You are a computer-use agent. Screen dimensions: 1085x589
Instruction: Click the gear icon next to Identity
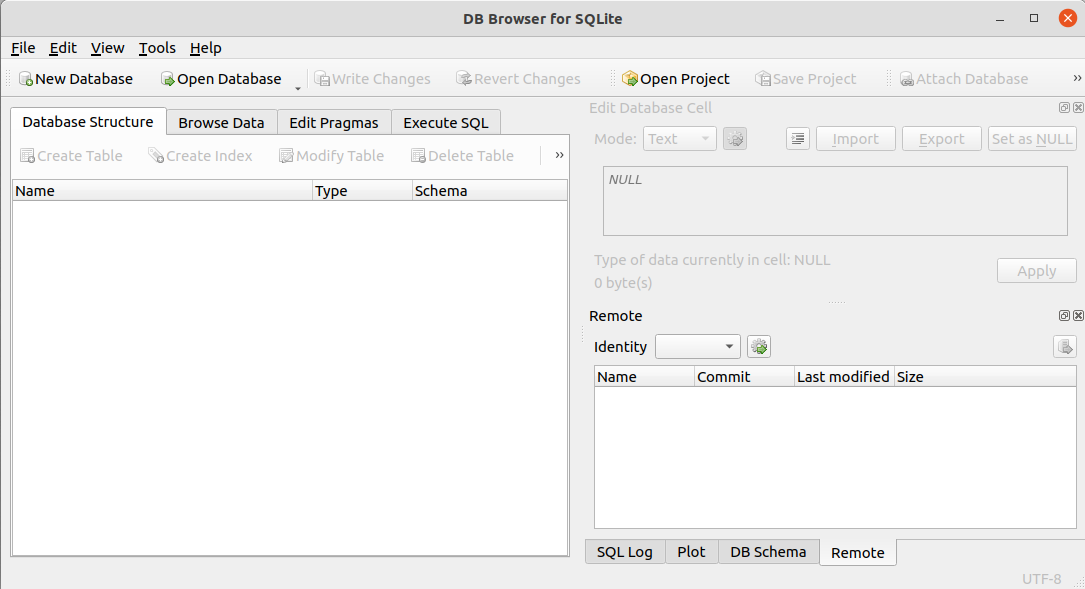[x=759, y=347]
